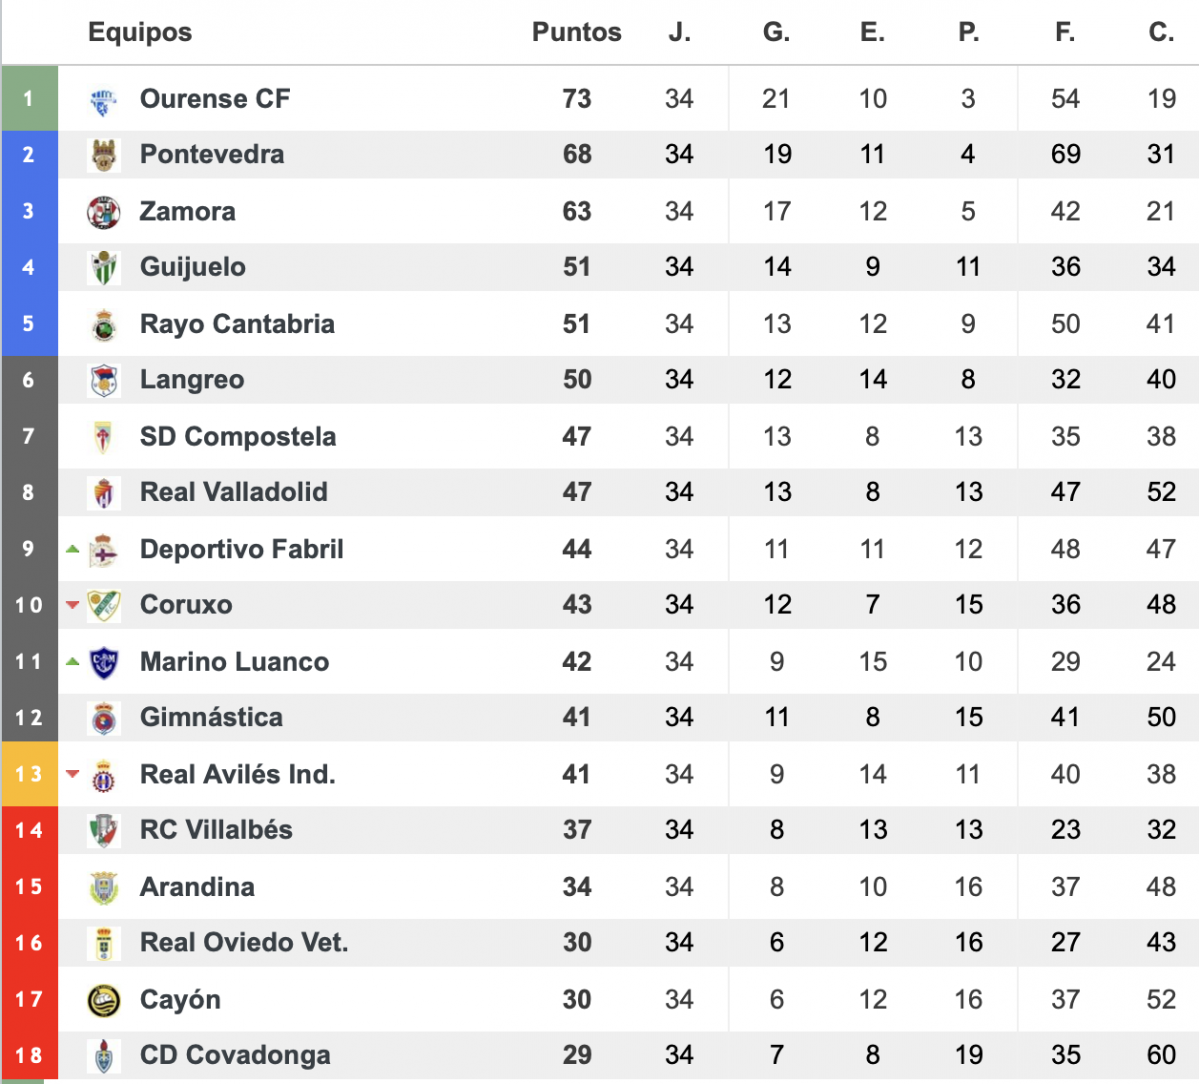
Task: Click the Equipos column header
Action: pos(140,32)
